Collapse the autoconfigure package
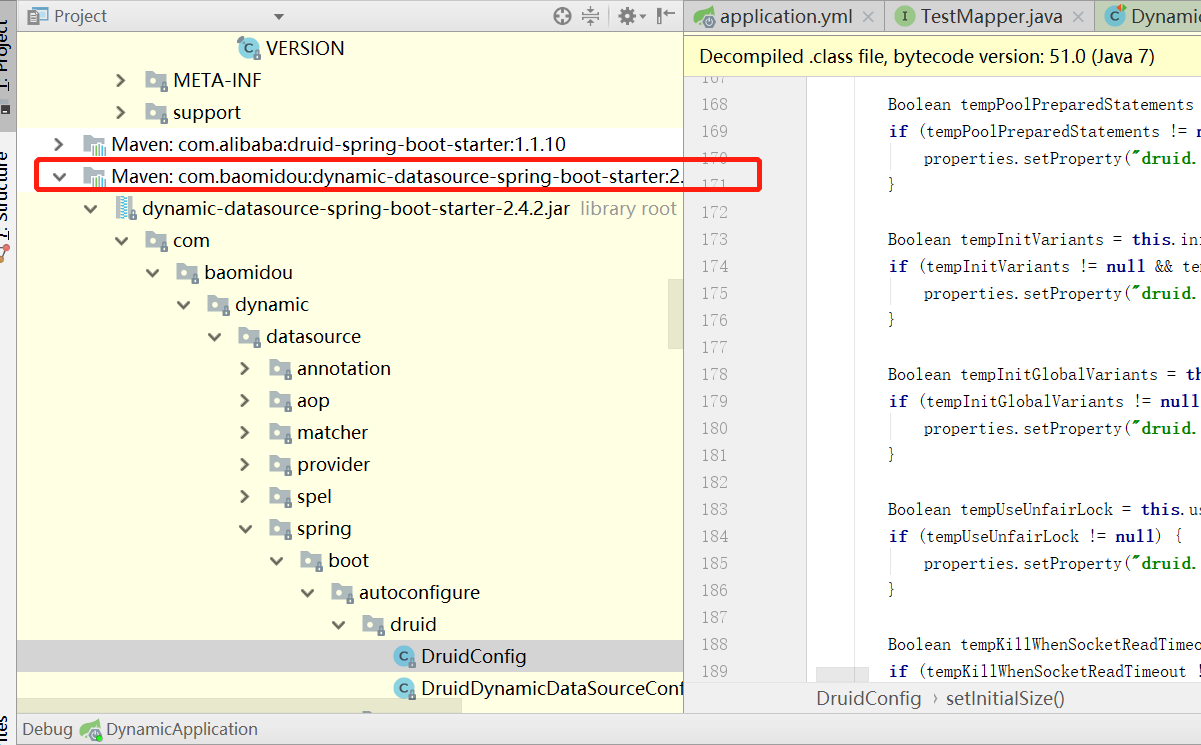1201x745 pixels. click(308, 592)
